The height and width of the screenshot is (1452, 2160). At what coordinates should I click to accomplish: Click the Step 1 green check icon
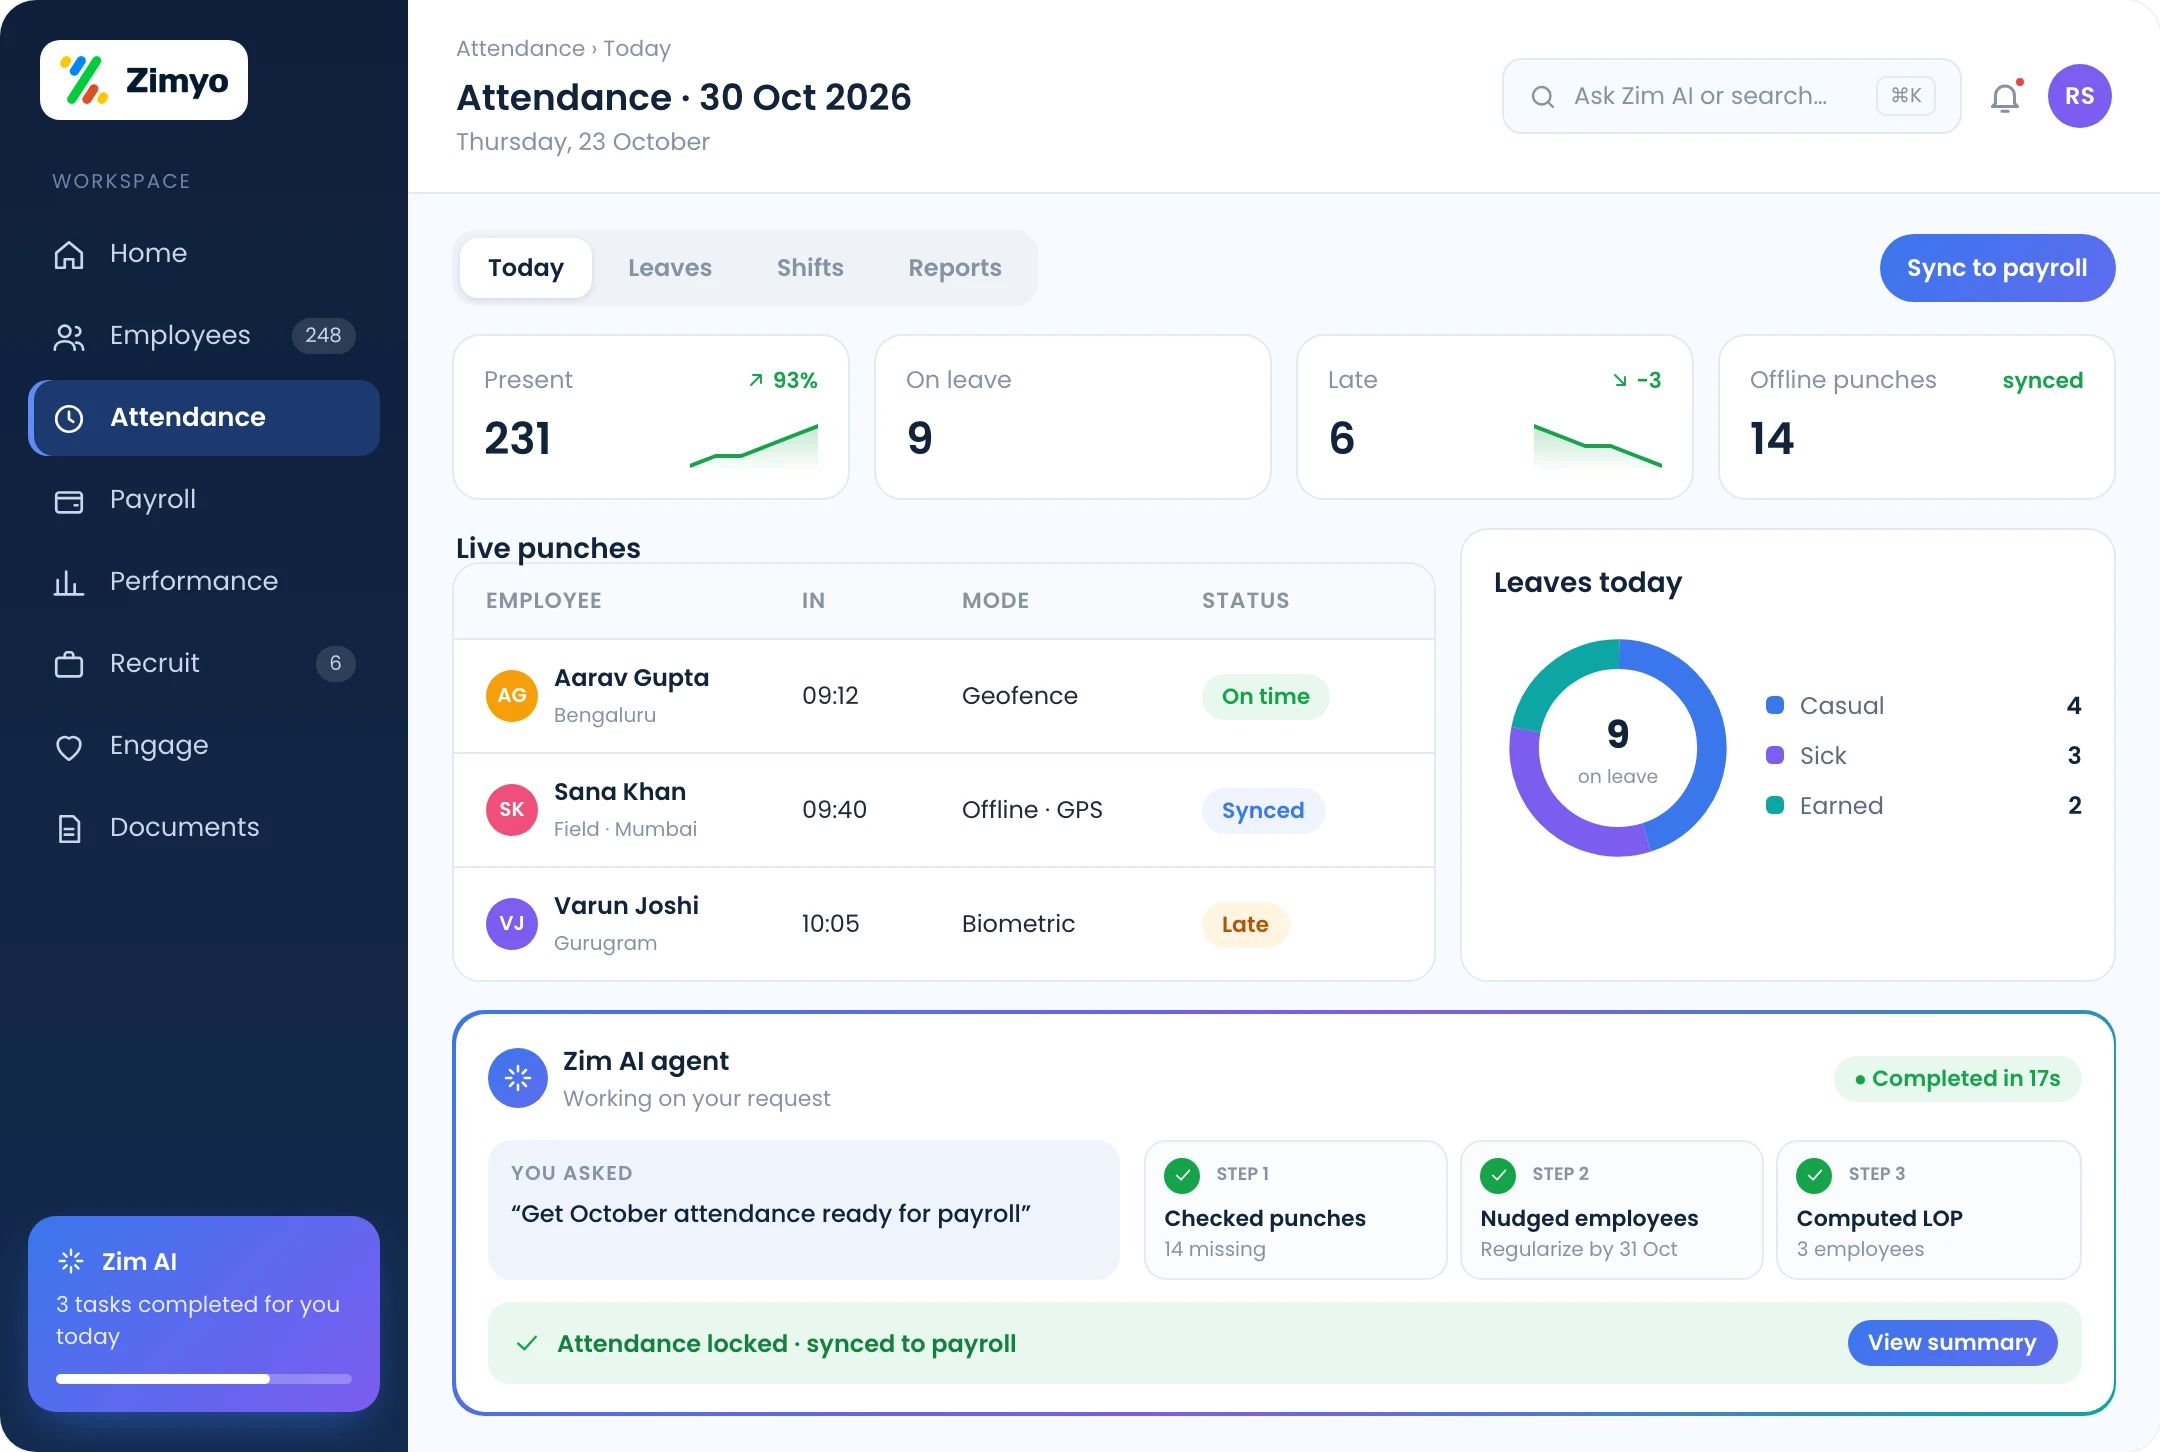[x=1182, y=1176]
